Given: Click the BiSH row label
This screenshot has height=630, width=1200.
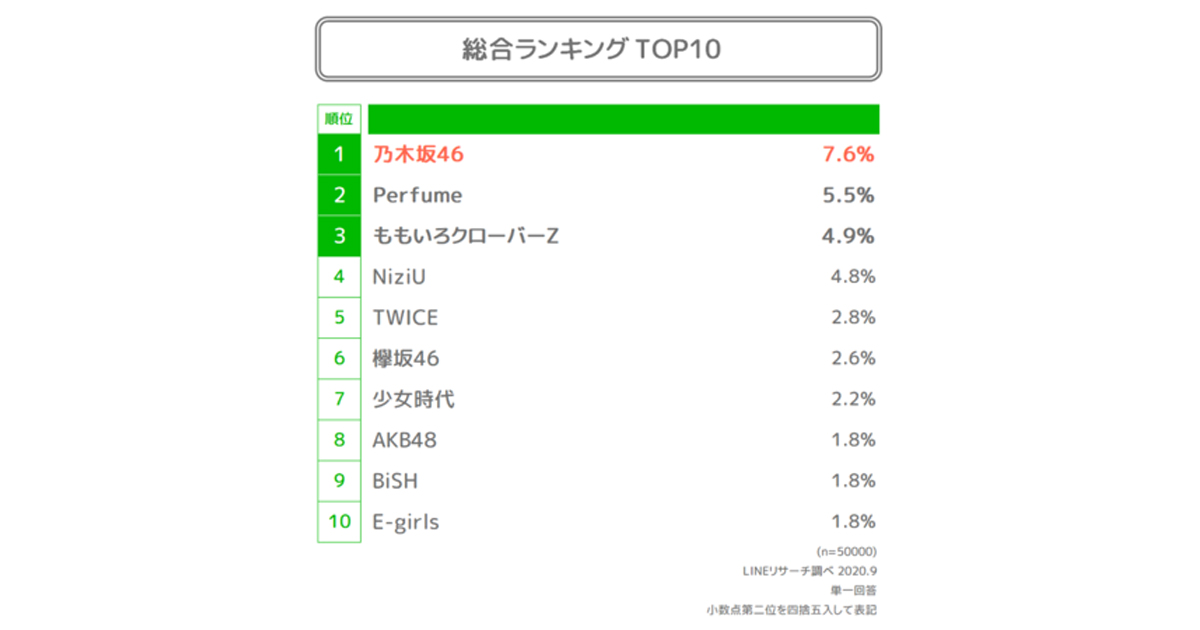Looking at the screenshot, I should 395,481.
